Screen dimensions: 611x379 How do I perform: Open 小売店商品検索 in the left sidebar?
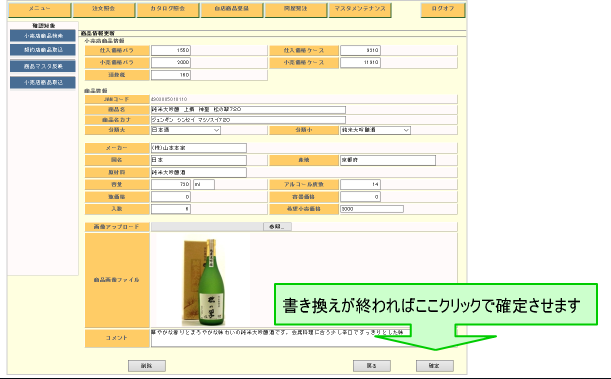coord(43,35)
